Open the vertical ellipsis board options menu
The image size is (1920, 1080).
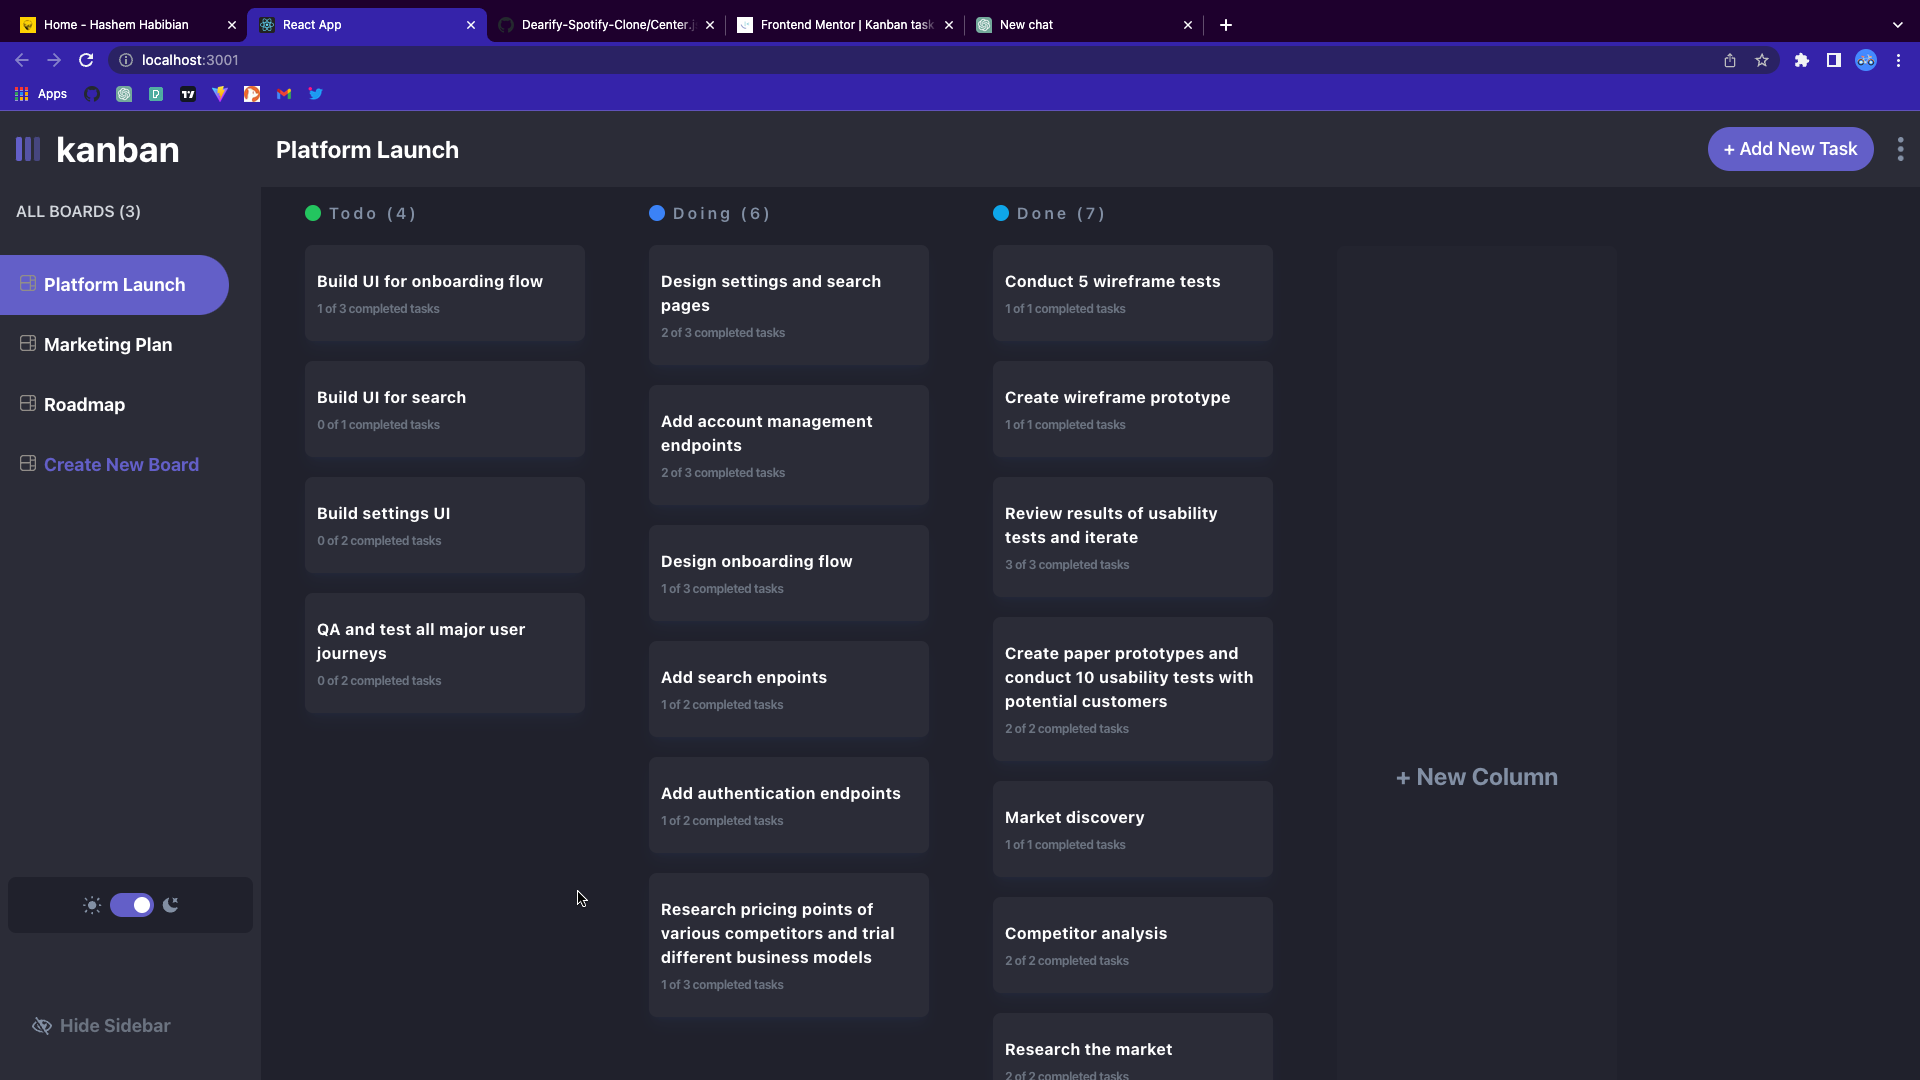(x=1900, y=149)
